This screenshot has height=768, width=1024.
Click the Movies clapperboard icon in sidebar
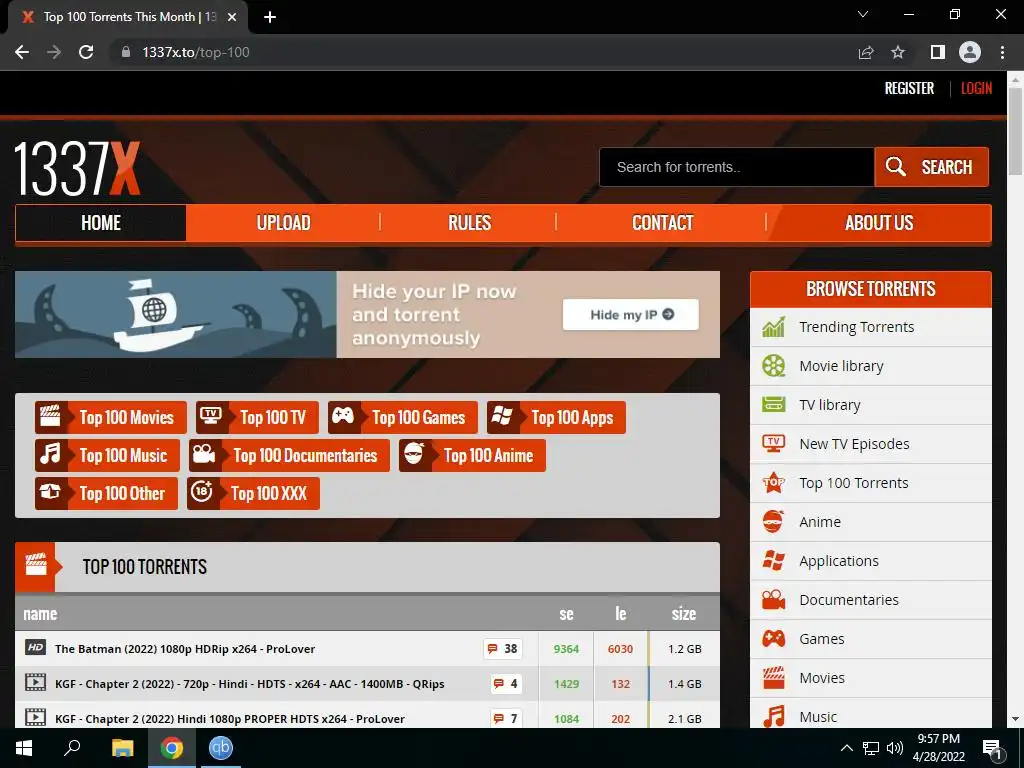[773, 678]
